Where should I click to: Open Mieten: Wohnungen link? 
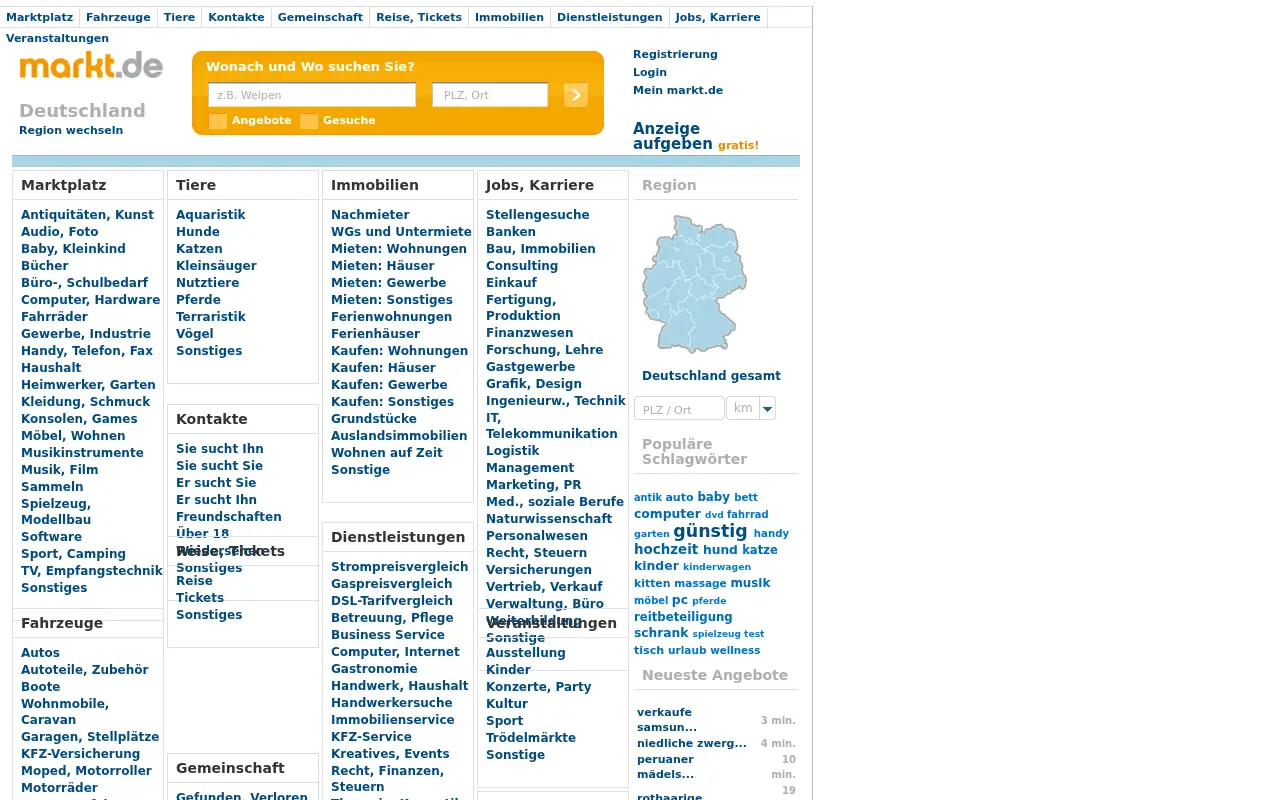pyautogui.click(x=399, y=249)
